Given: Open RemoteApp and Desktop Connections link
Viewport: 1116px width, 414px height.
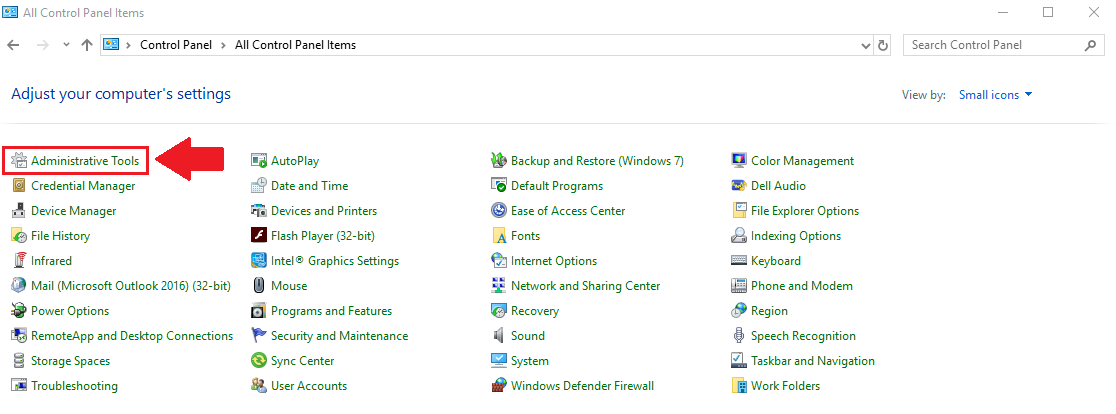Looking at the screenshot, I should 132,335.
